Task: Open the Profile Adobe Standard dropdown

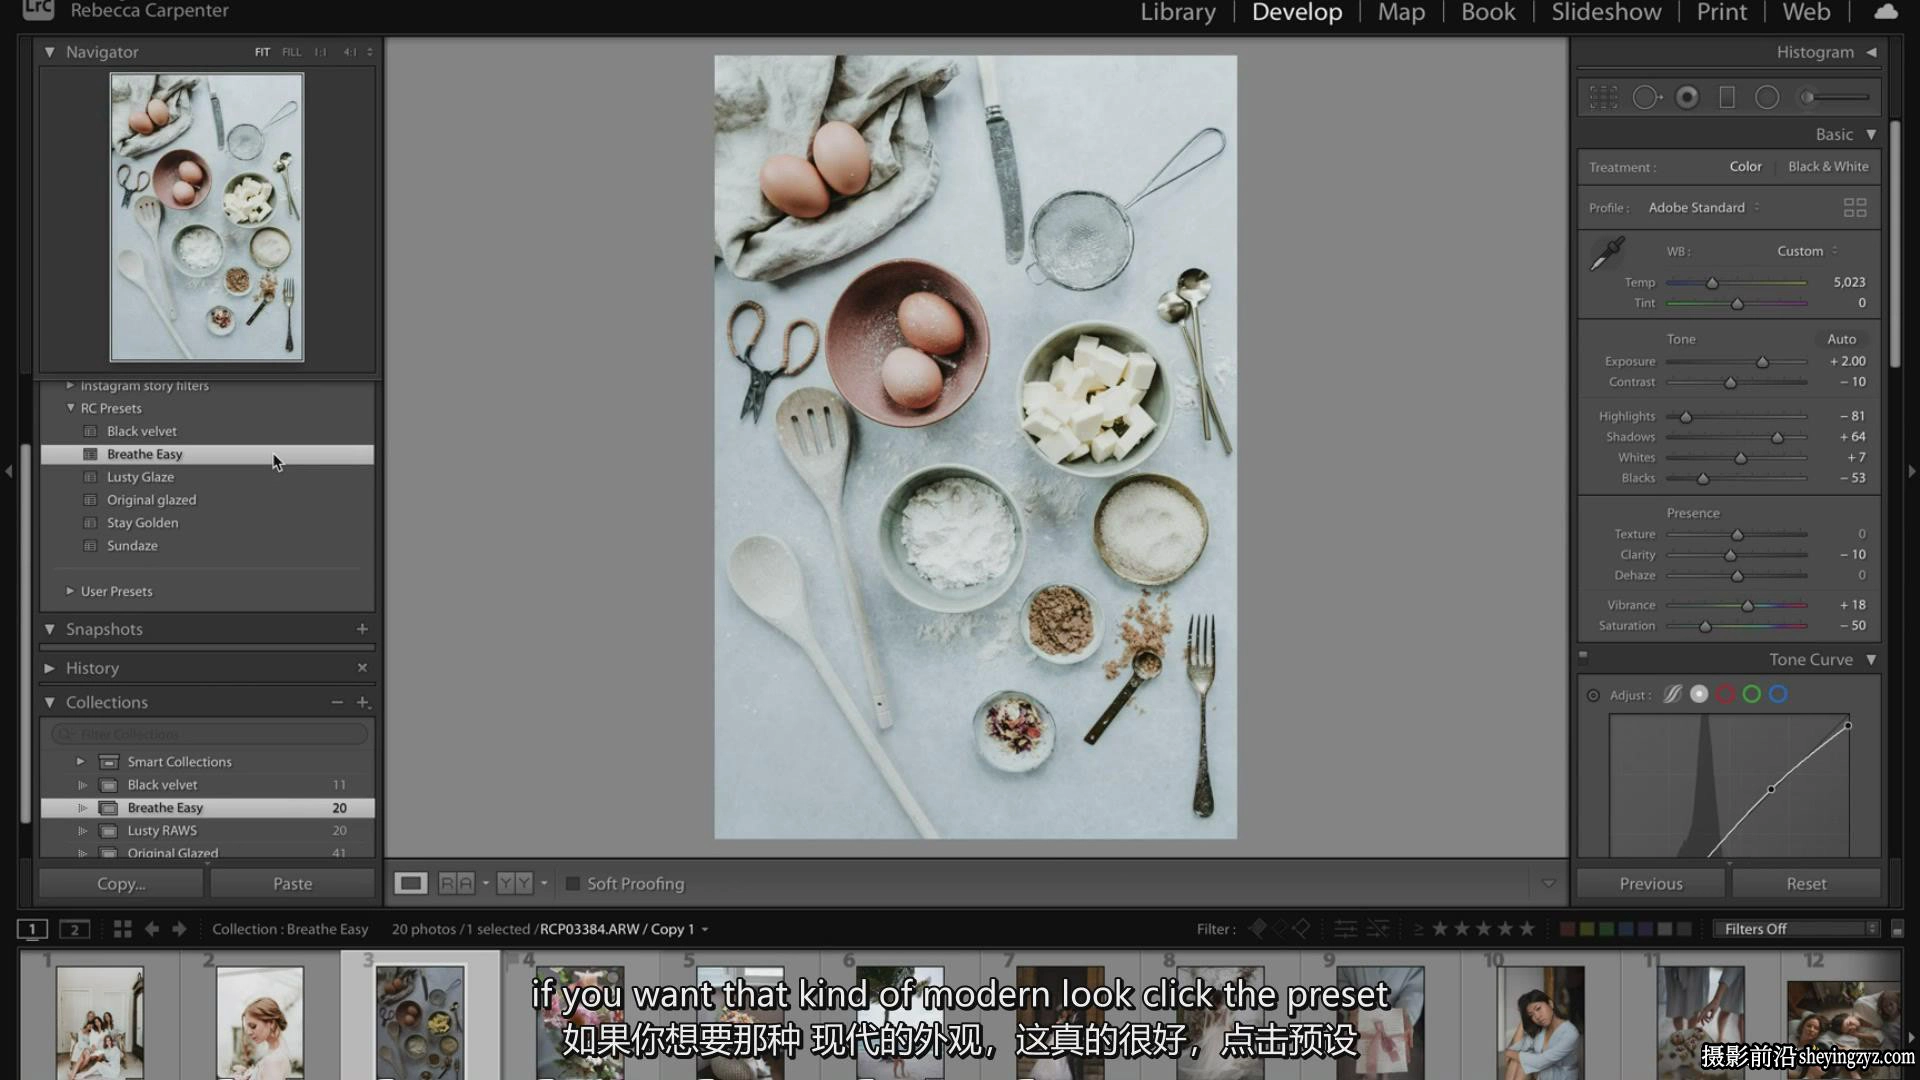Action: (x=1704, y=207)
